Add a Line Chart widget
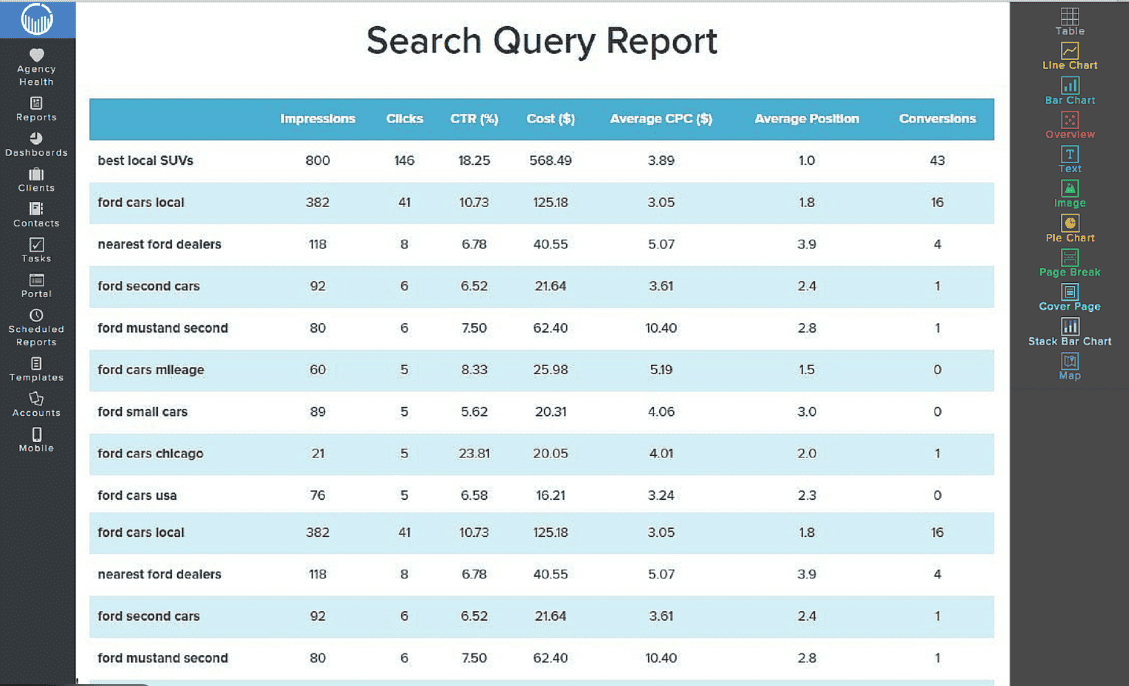This screenshot has height=686, width=1129. point(1069,51)
